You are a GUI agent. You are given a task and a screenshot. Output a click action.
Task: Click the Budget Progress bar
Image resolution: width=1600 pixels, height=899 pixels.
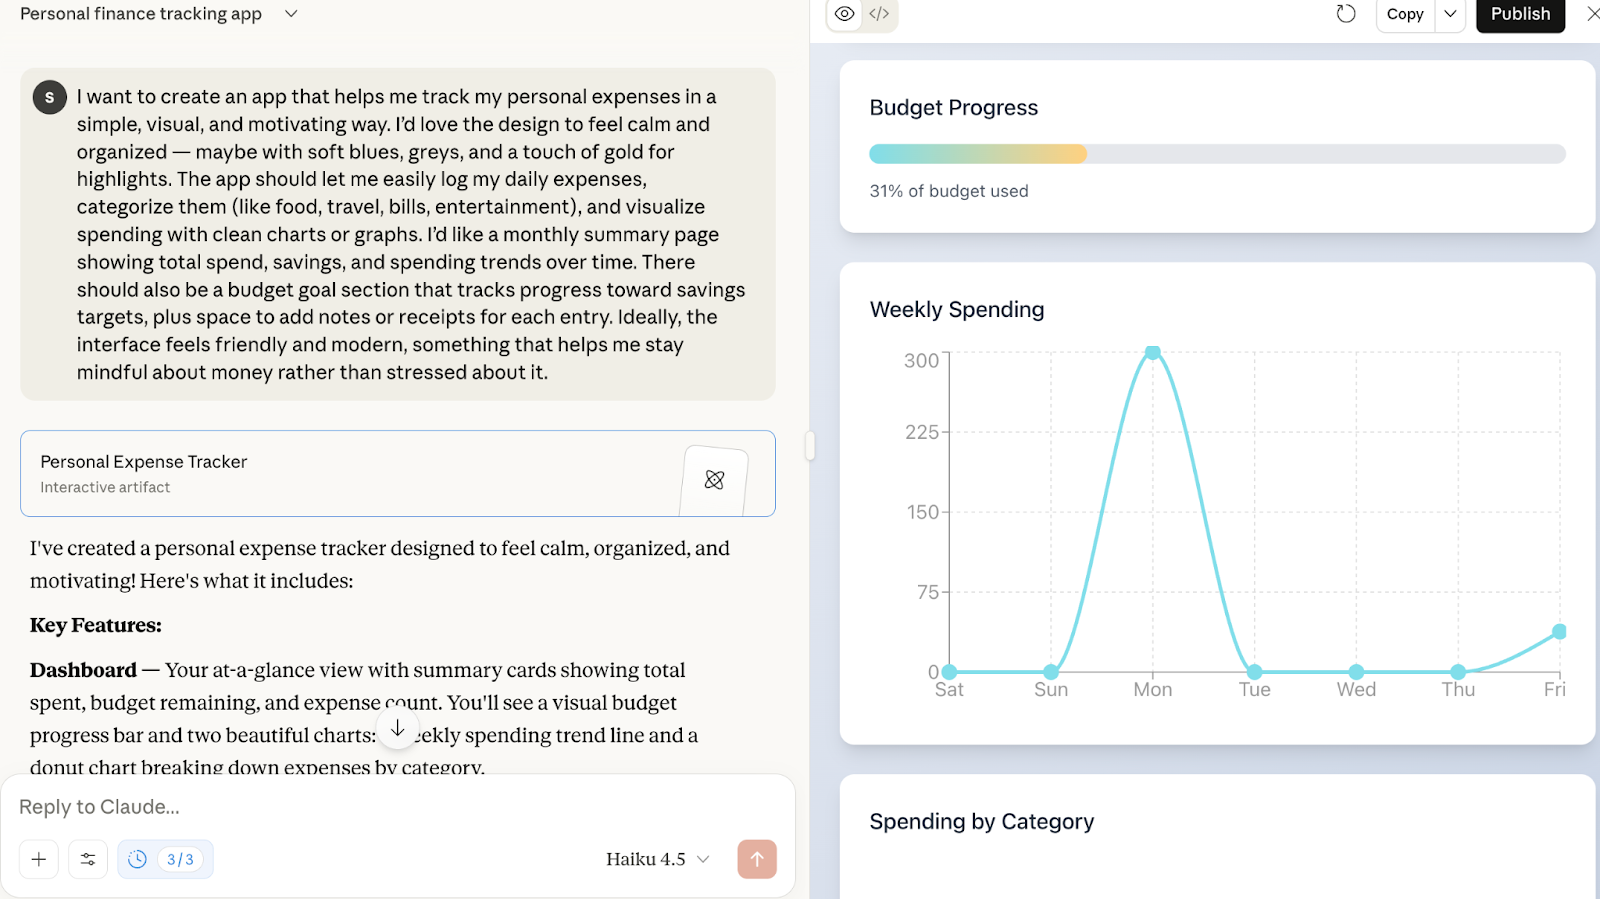pyautogui.click(x=1217, y=154)
